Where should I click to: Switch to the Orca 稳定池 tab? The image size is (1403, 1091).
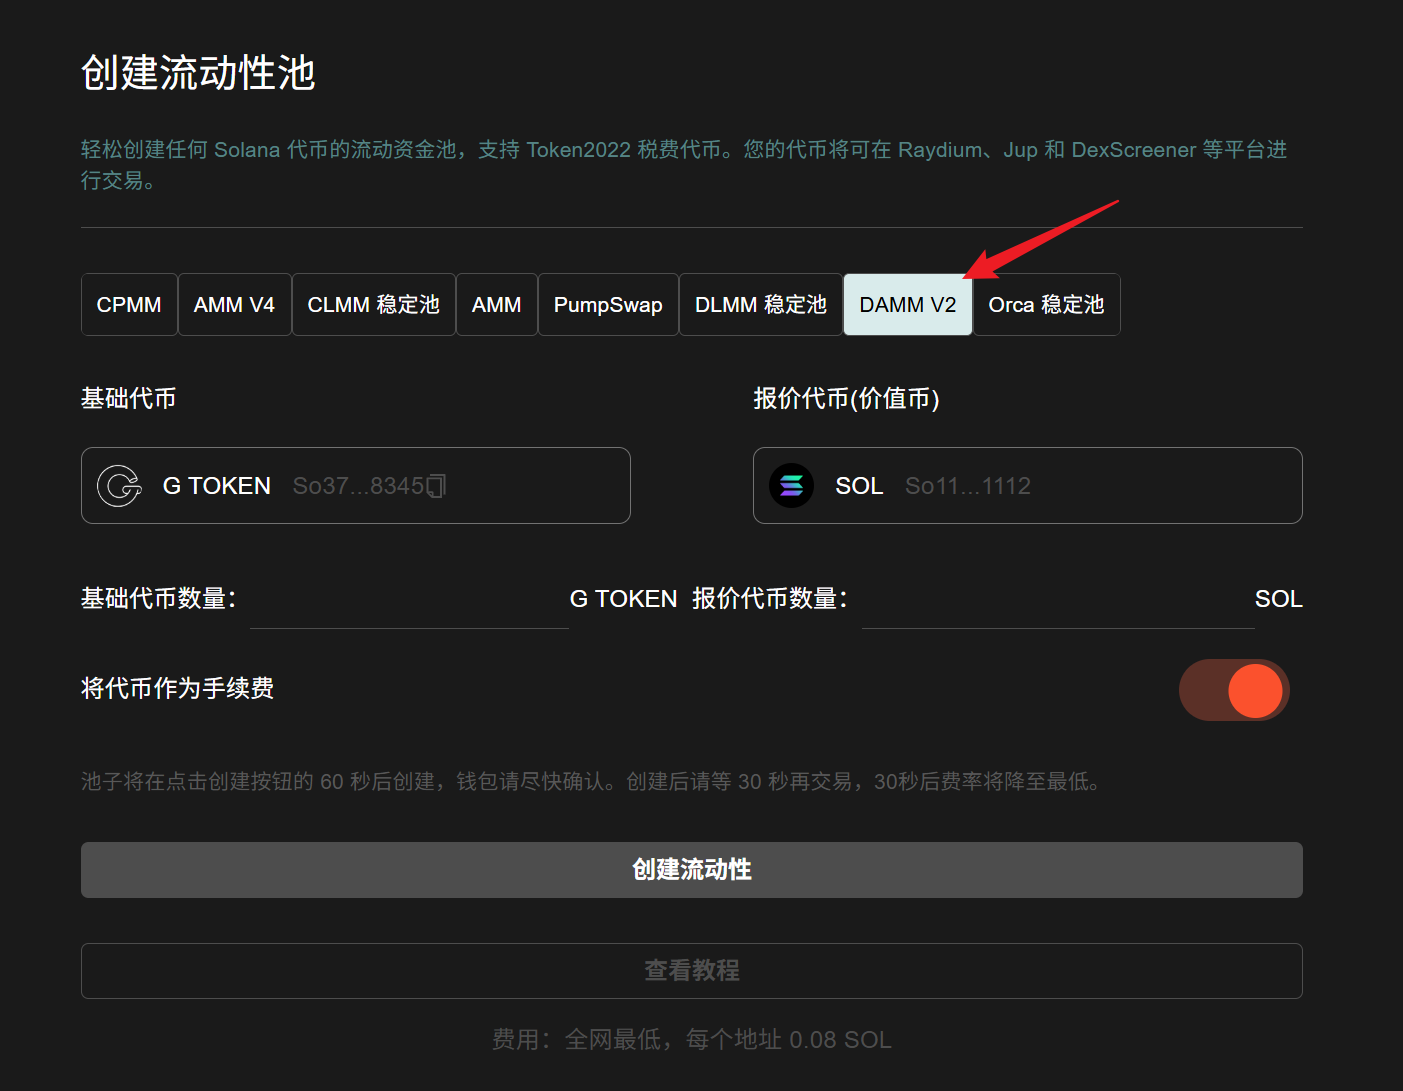point(1046,305)
